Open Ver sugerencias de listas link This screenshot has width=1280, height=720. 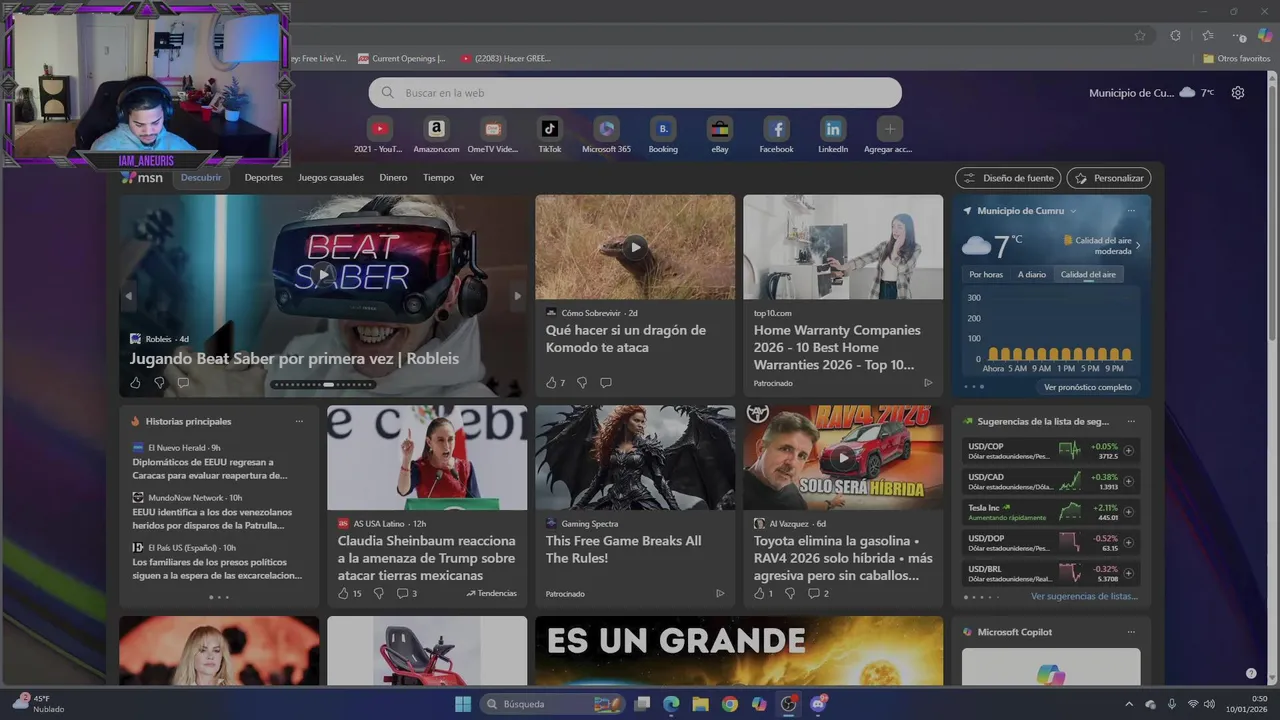point(1084,596)
